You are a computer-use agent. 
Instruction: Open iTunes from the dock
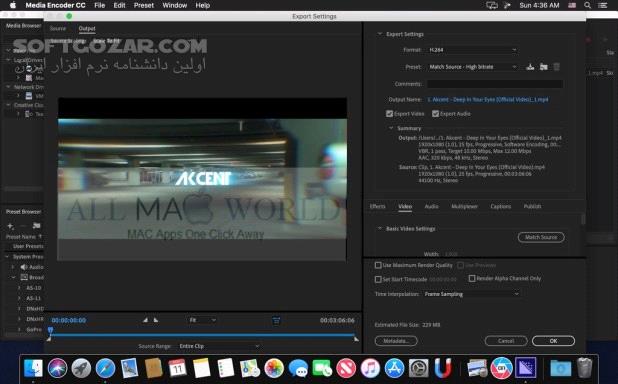tap(370, 369)
